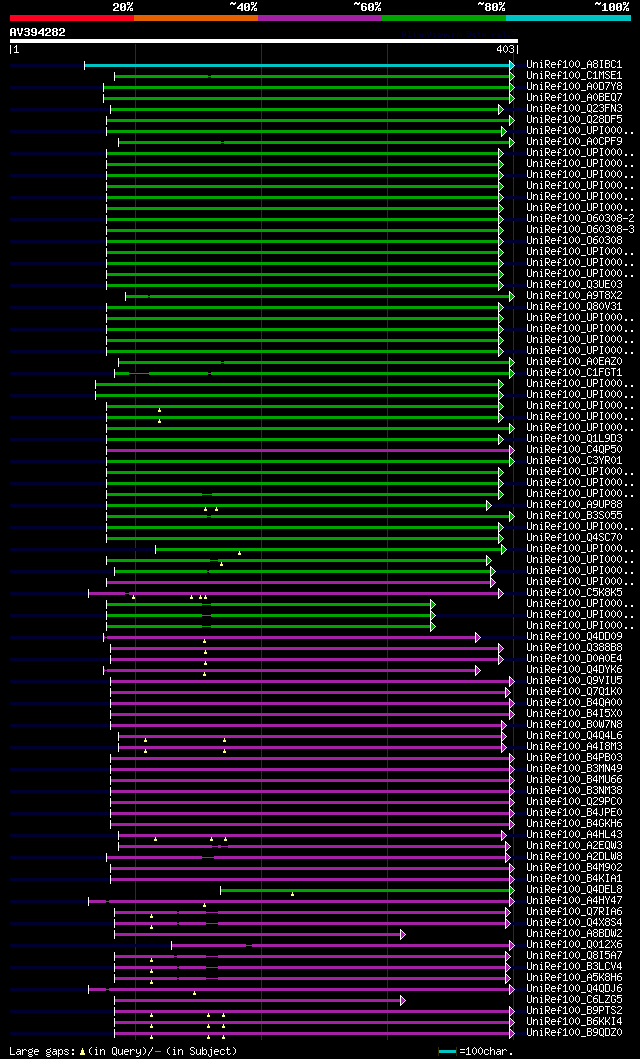Select hit label UniRef100_Q012X6

(575, 945)
